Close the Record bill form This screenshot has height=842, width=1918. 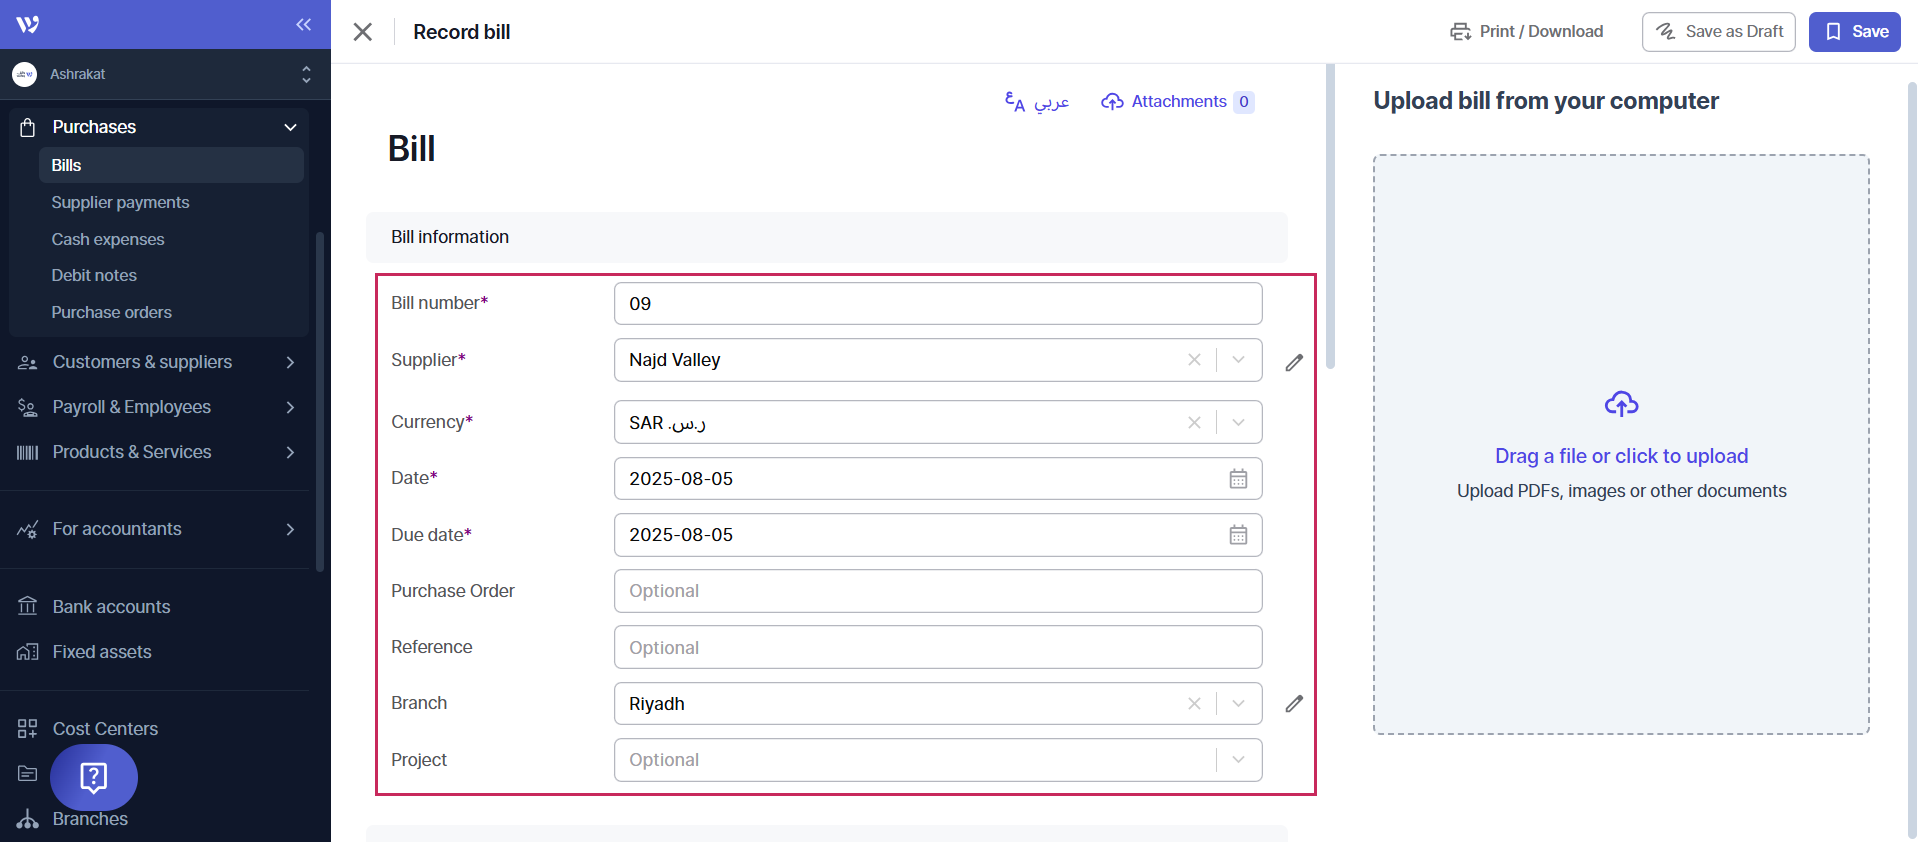363,32
